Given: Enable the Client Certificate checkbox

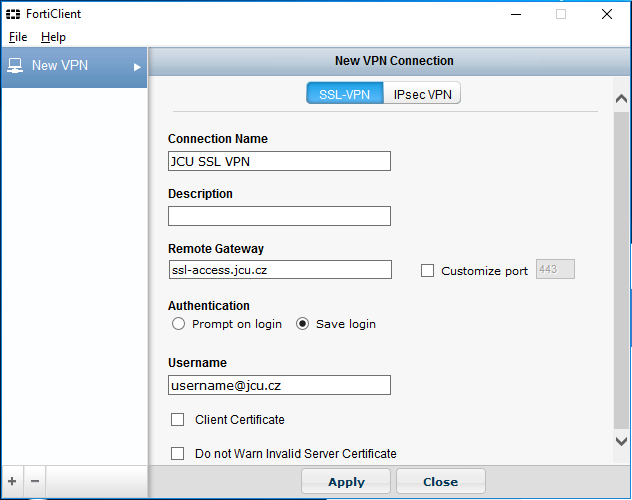Looking at the screenshot, I should point(177,419).
